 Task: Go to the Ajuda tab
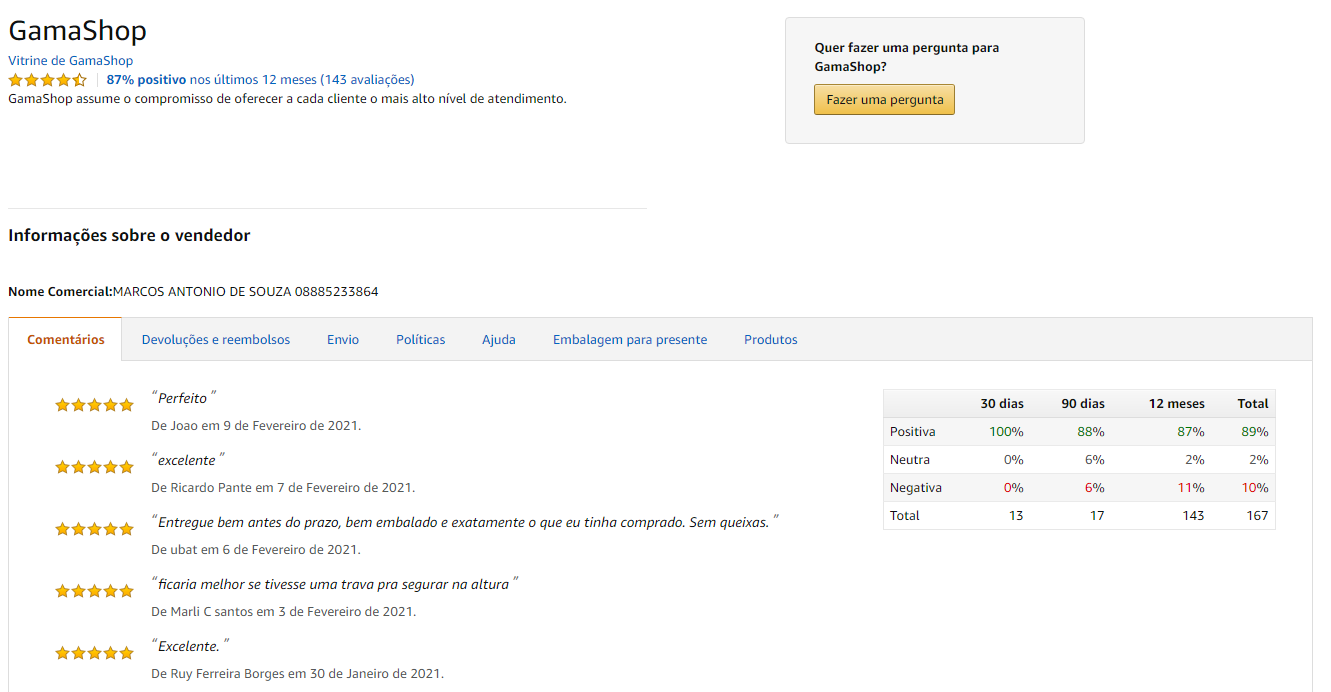click(499, 340)
